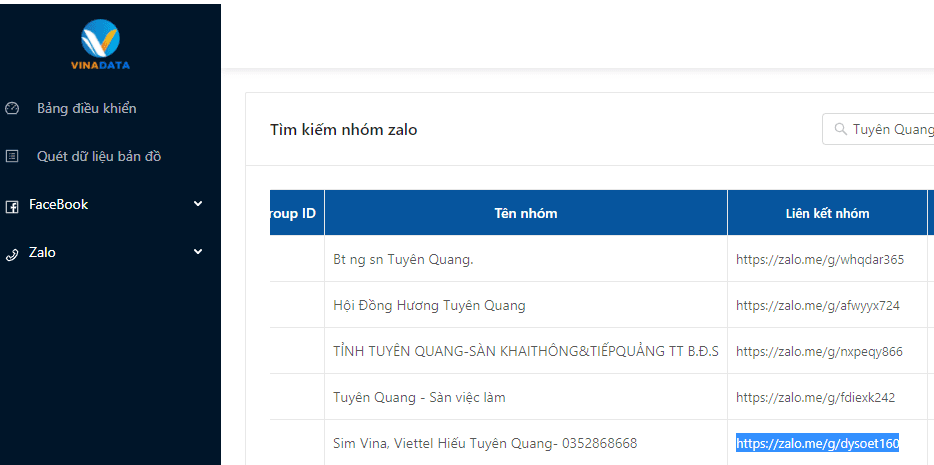
Task: Click the Facebook logo icon in sidebar
Action: [x=12, y=205]
